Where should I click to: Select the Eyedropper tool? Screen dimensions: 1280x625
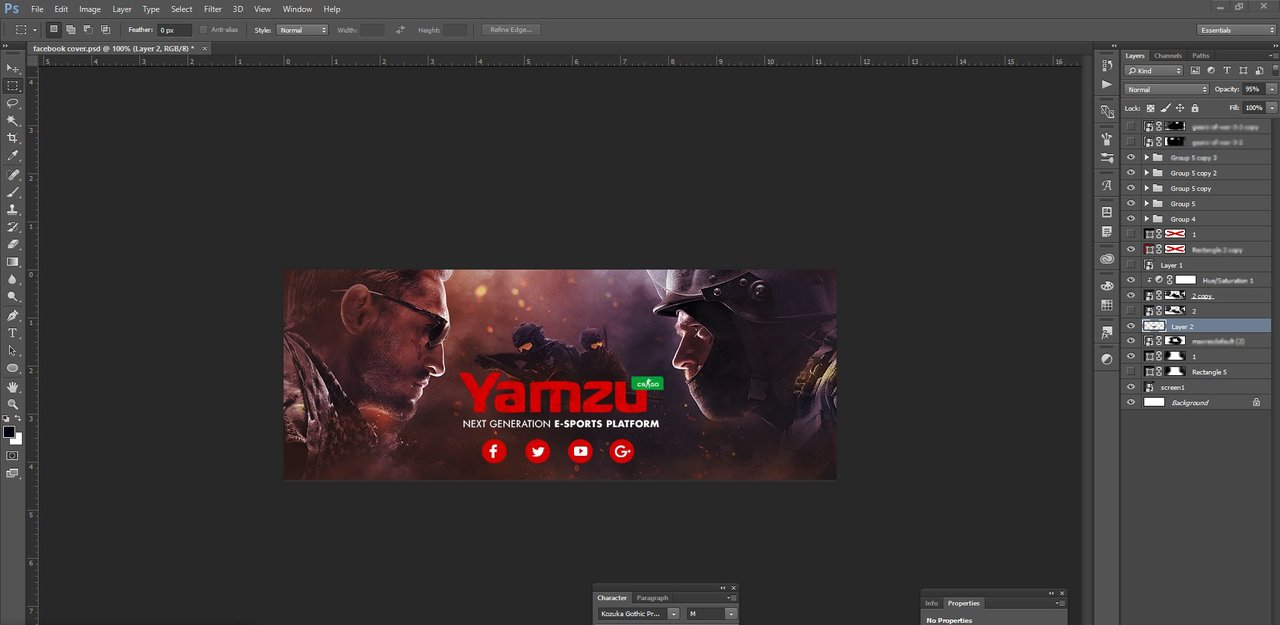(13, 156)
